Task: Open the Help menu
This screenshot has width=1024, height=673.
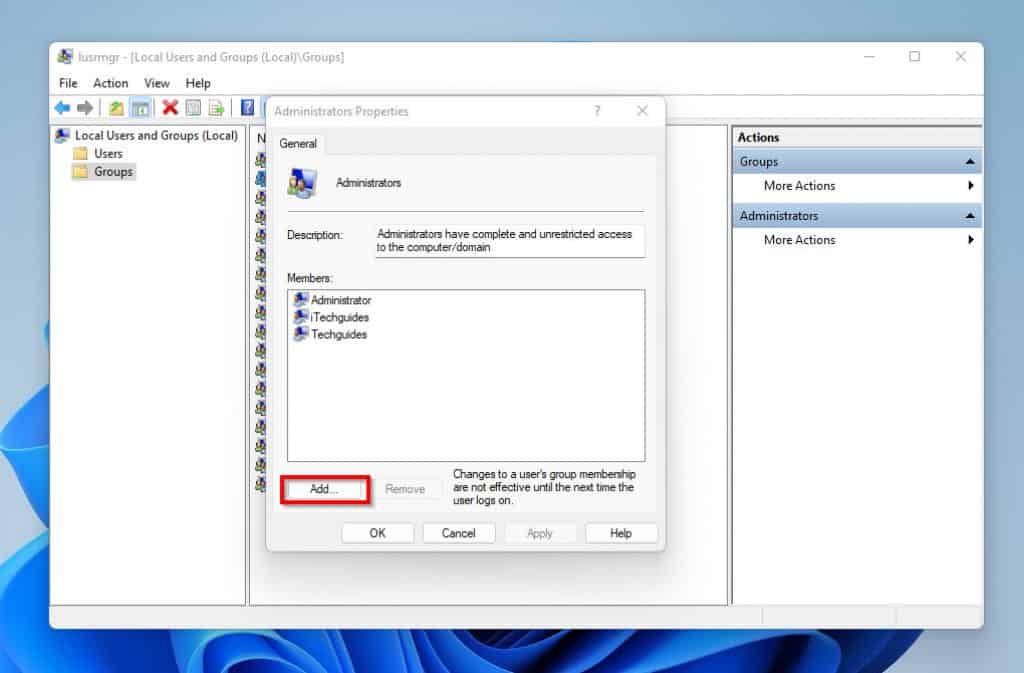Action: [x=198, y=83]
